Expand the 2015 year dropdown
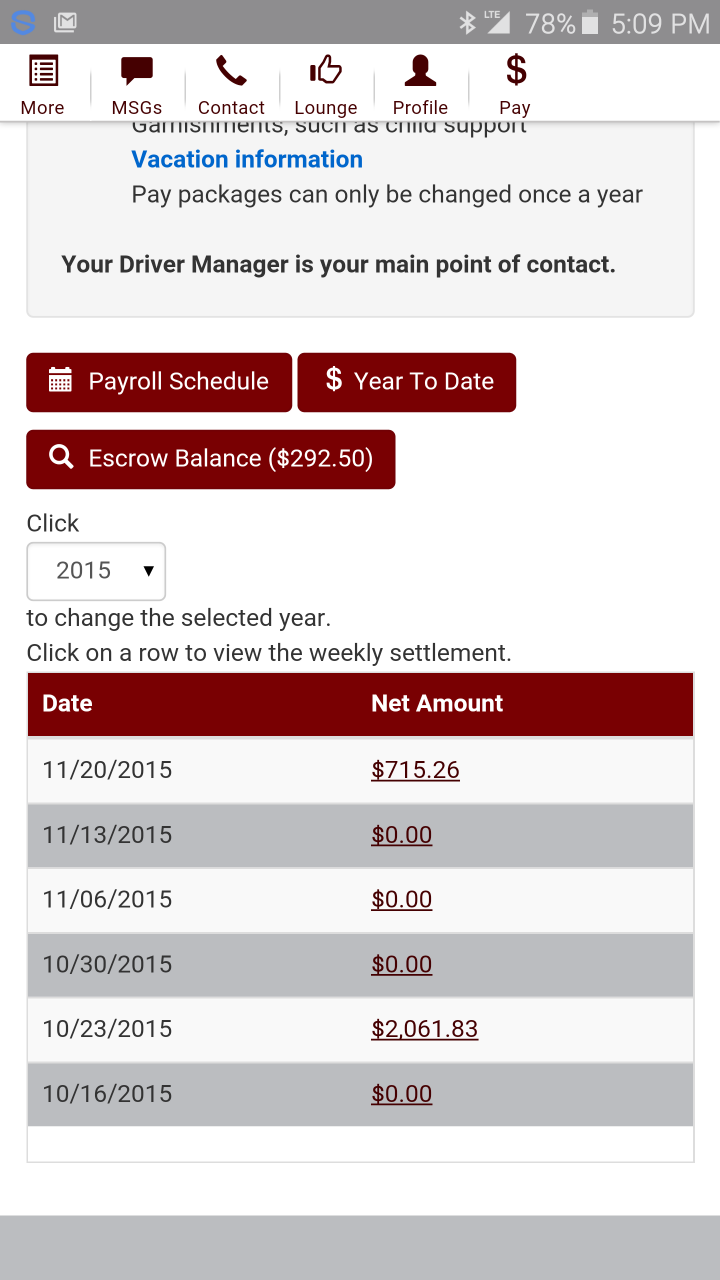This screenshot has width=720, height=1280. (96, 571)
